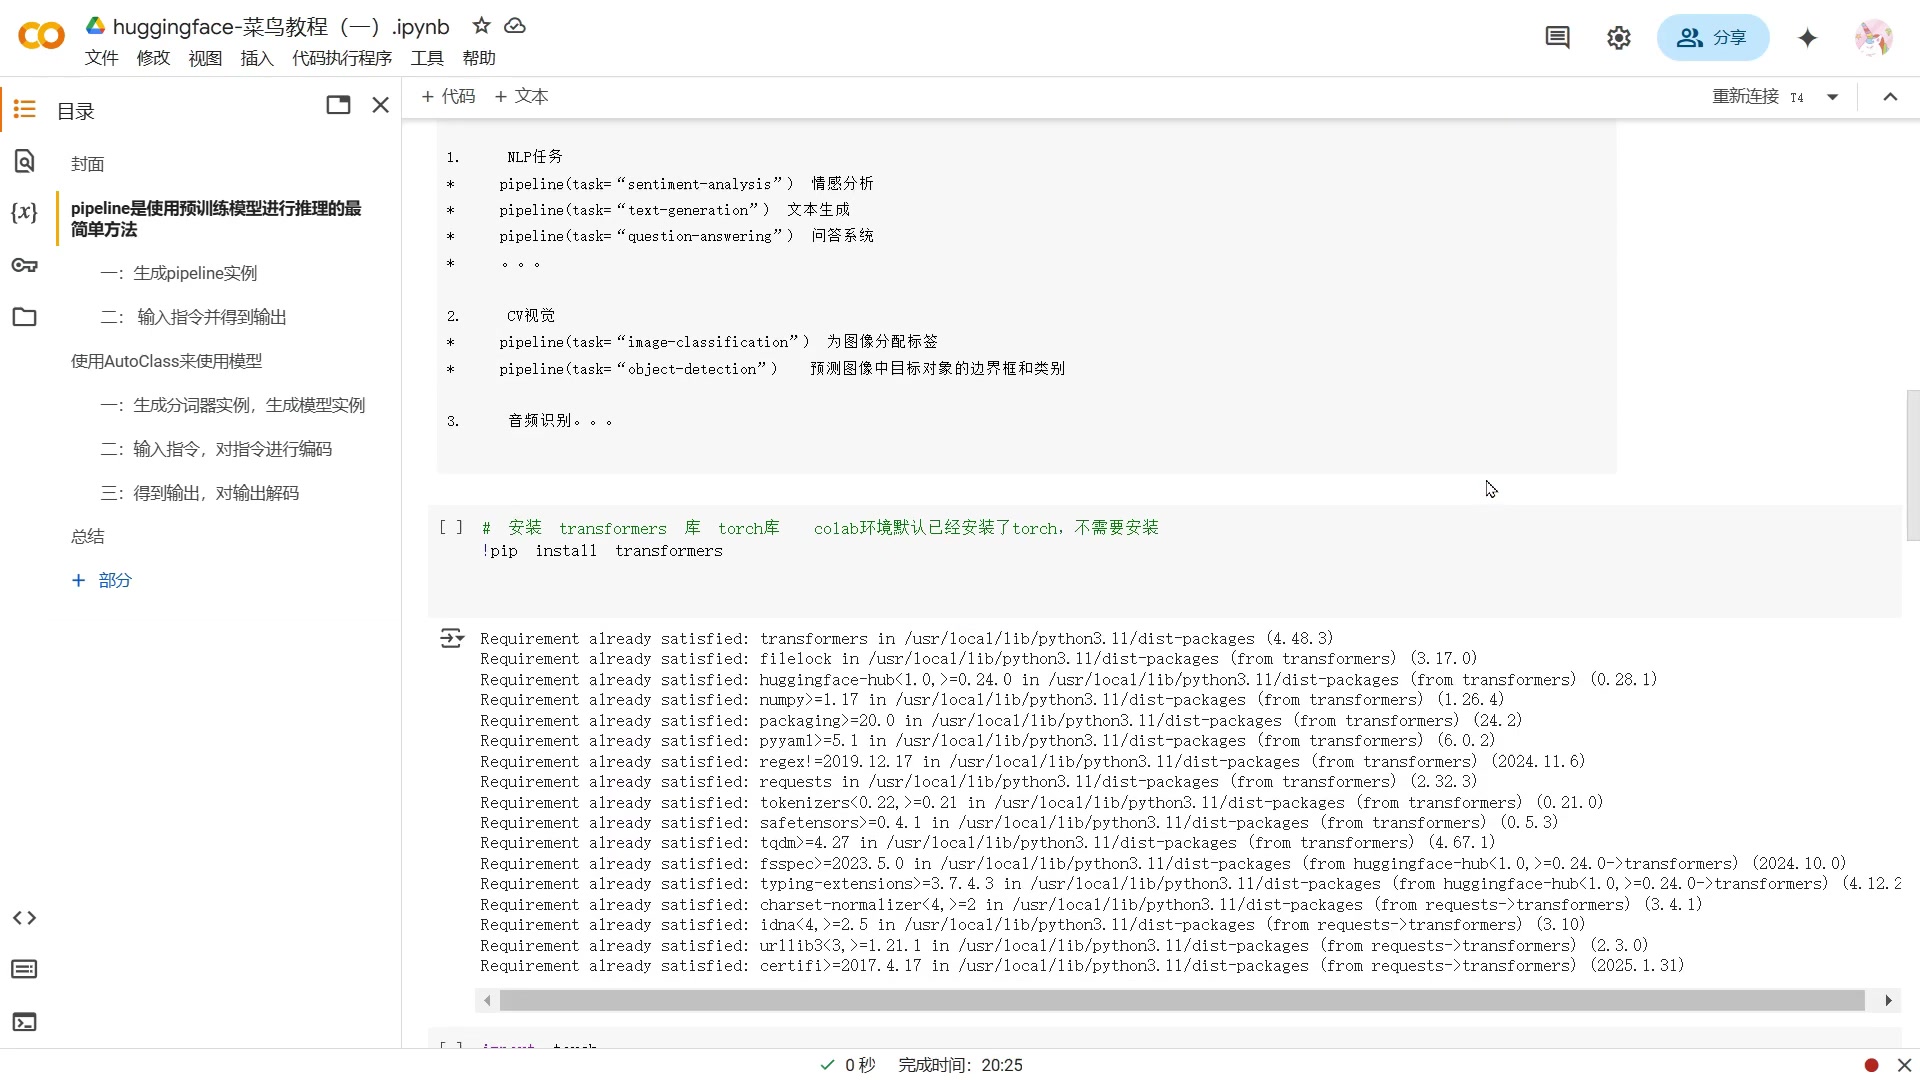This screenshot has width=1920, height=1080.
Task: Click the Requirement already satisfied: certifi line
Action: point(1082,966)
